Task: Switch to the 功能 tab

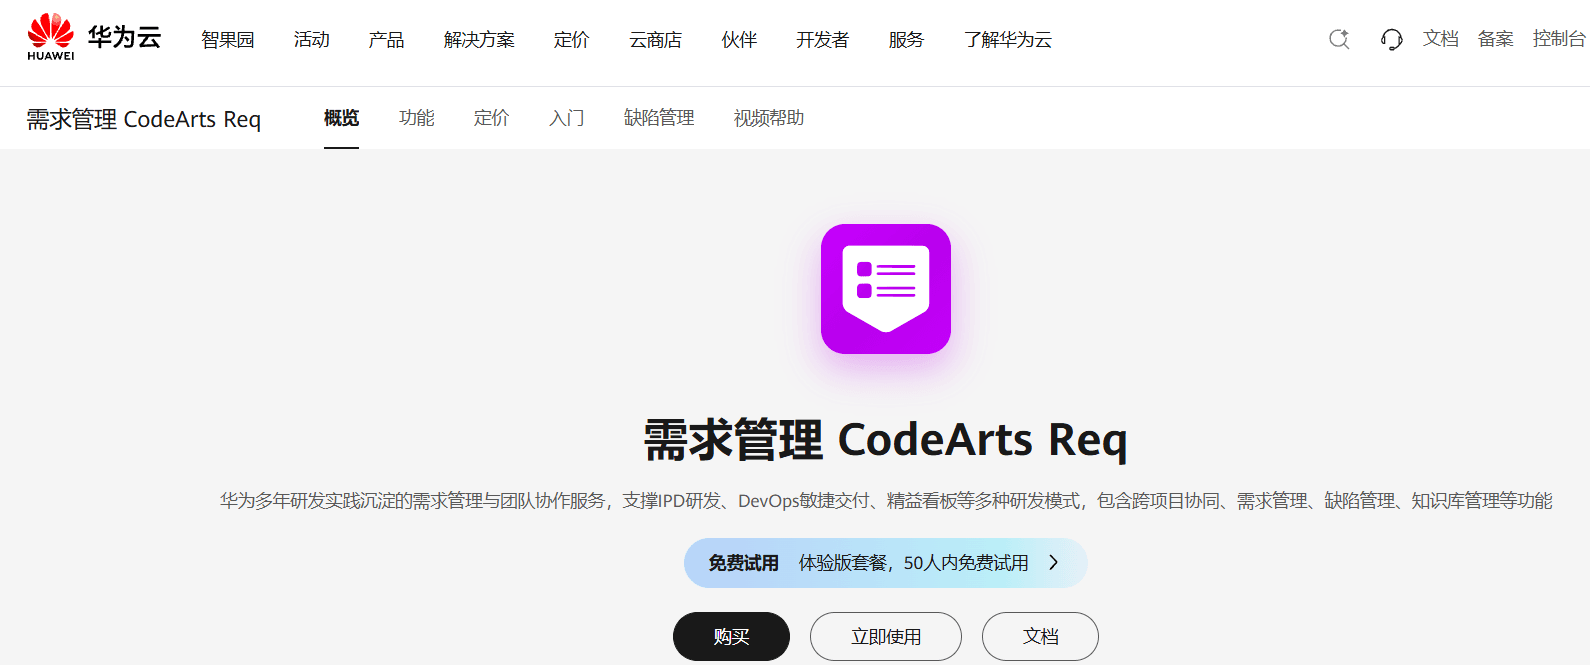Action: point(416,118)
